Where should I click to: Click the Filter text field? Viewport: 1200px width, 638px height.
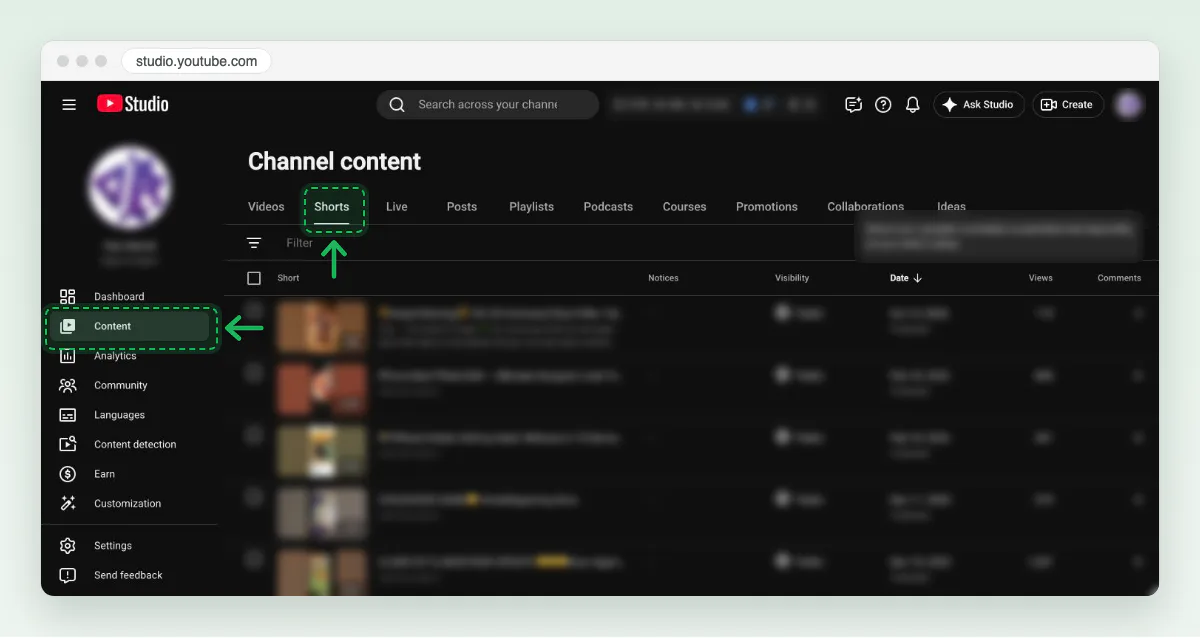pos(300,243)
